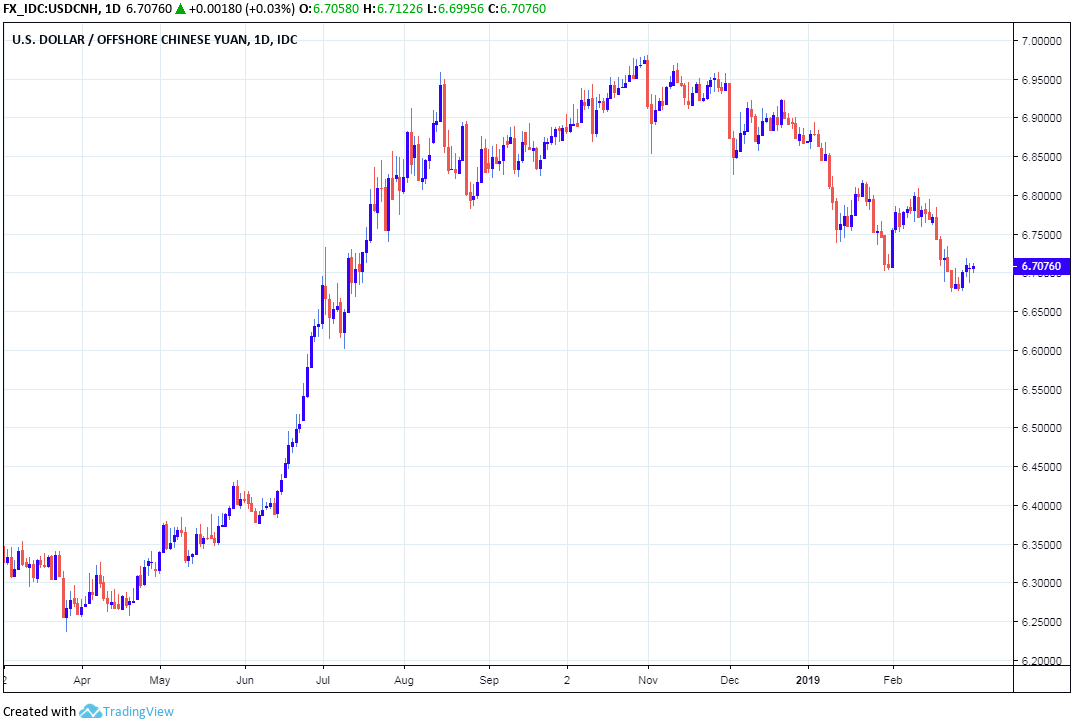Click the 7.00000 price axis label

tap(1041, 41)
